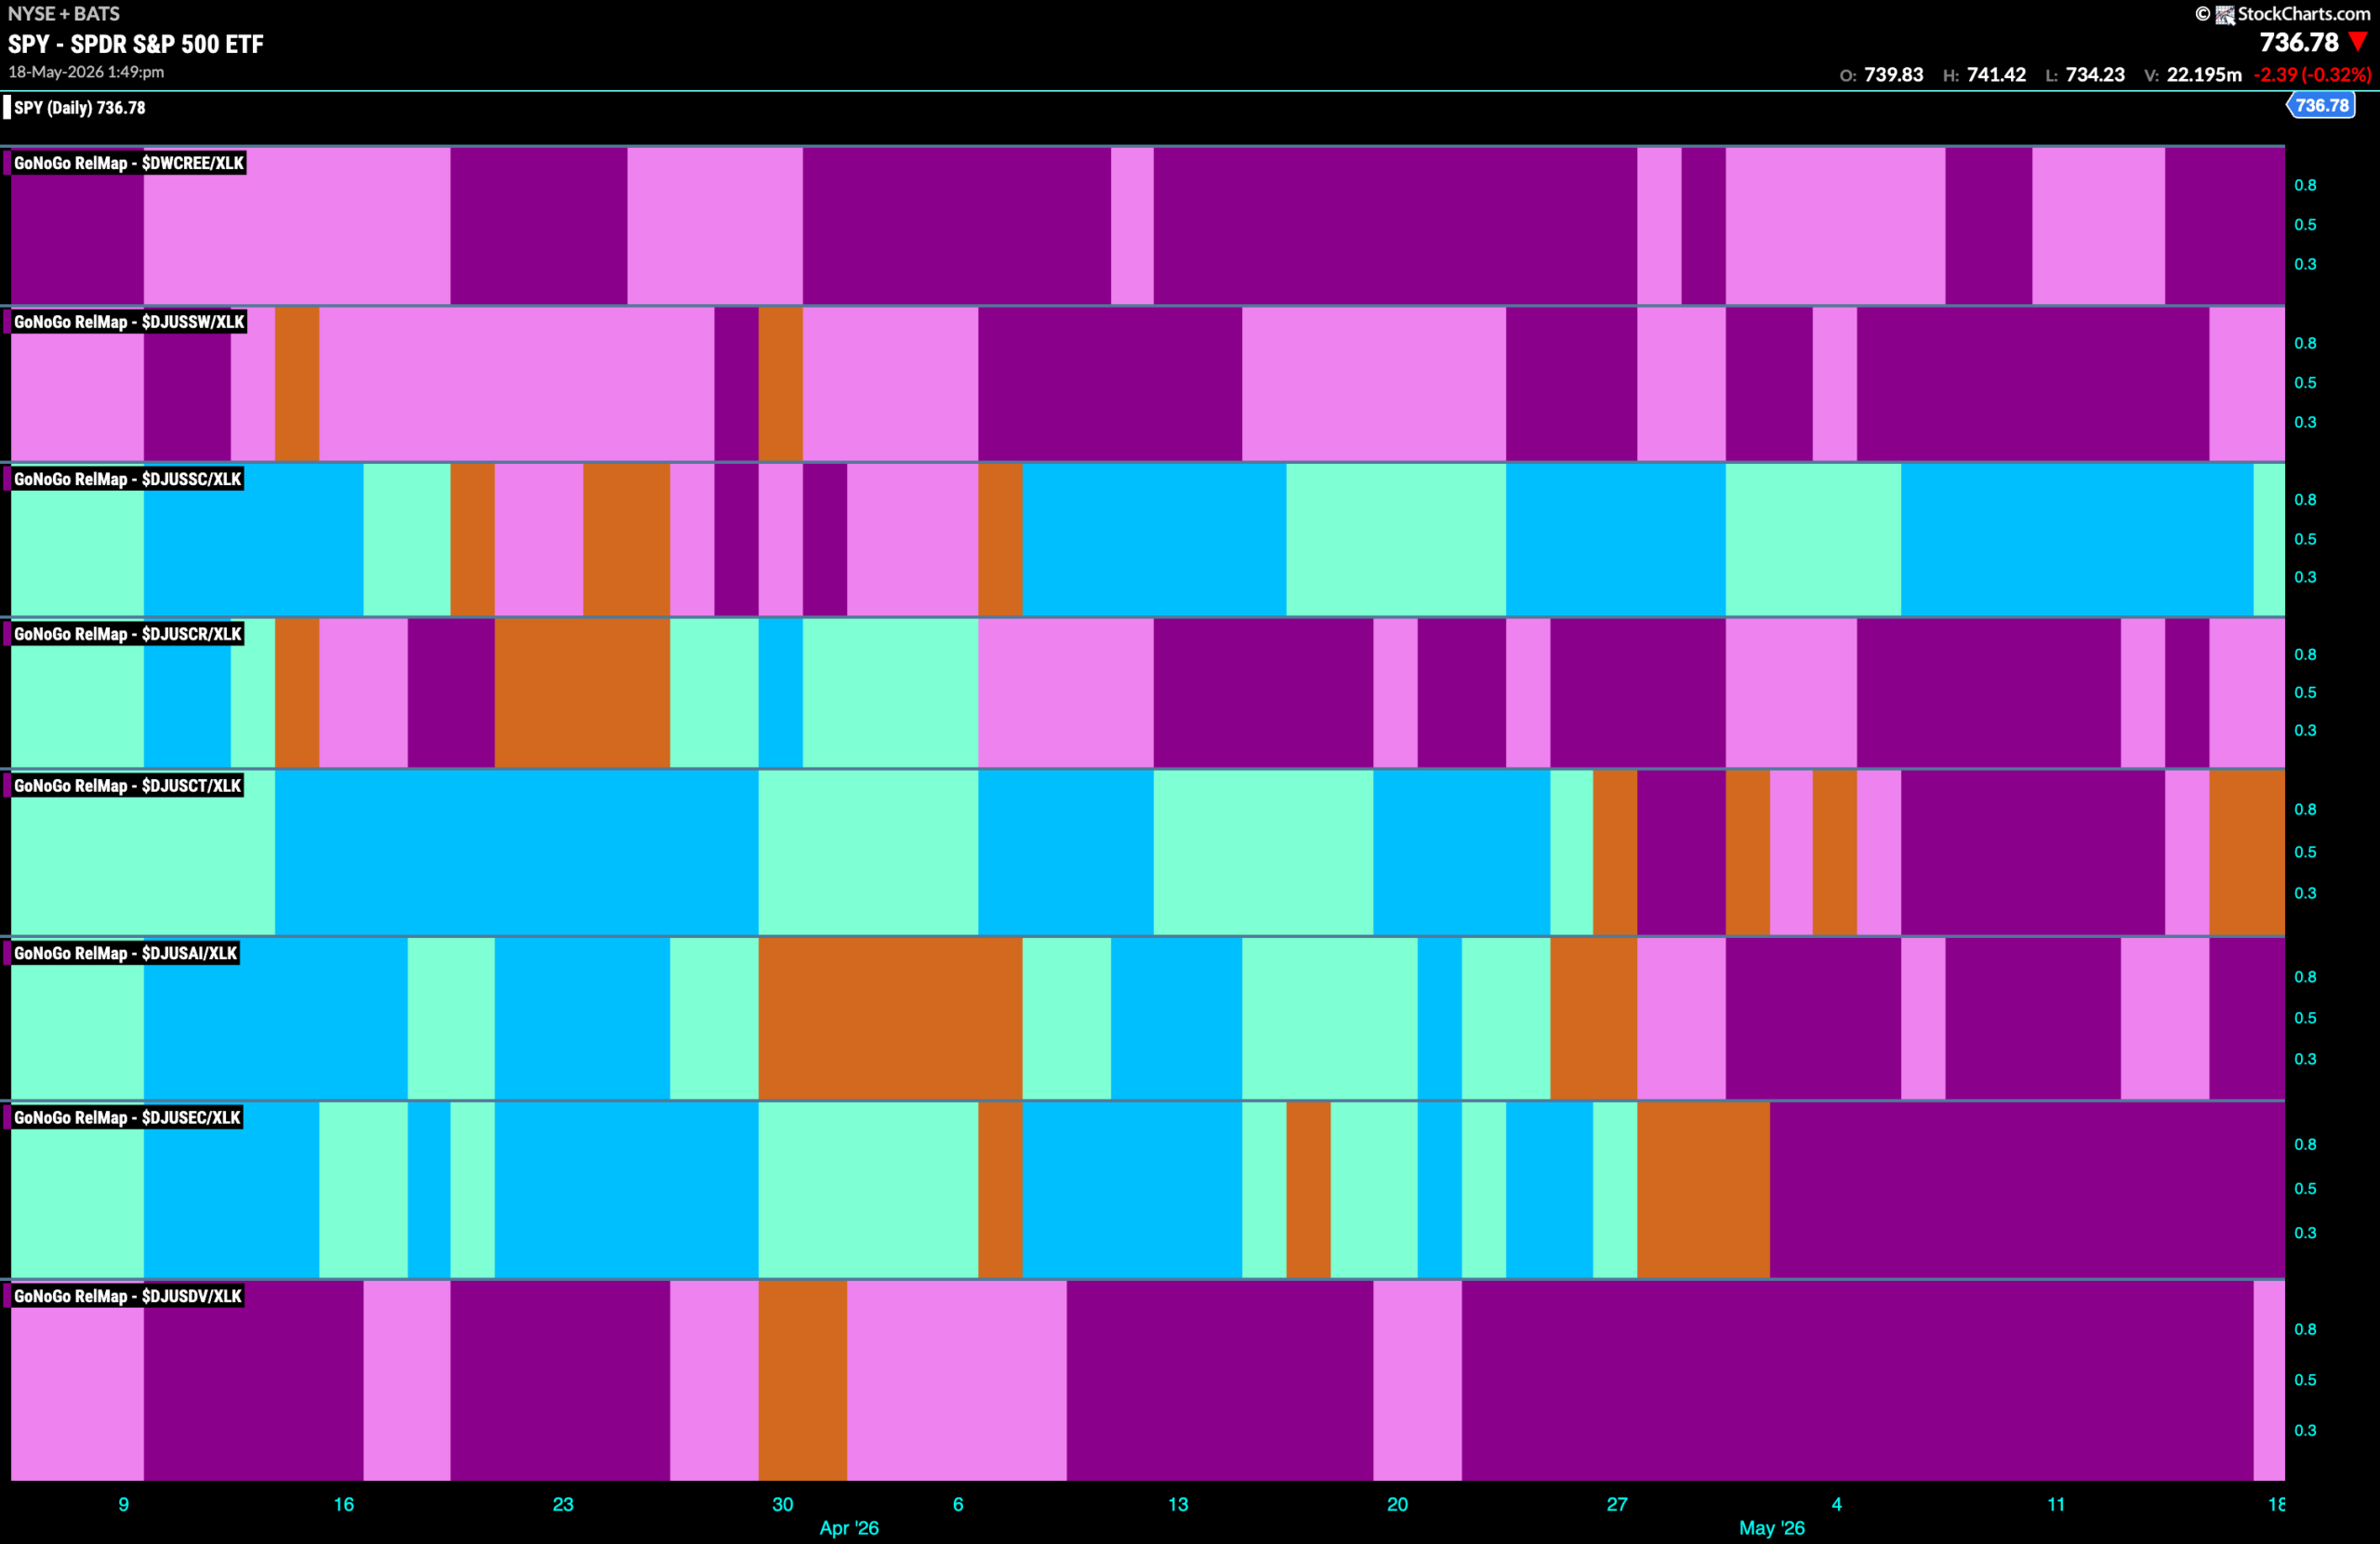The height and width of the screenshot is (1544, 2380).
Task: Click the 27 date axis marker
Action: click(1617, 1504)
